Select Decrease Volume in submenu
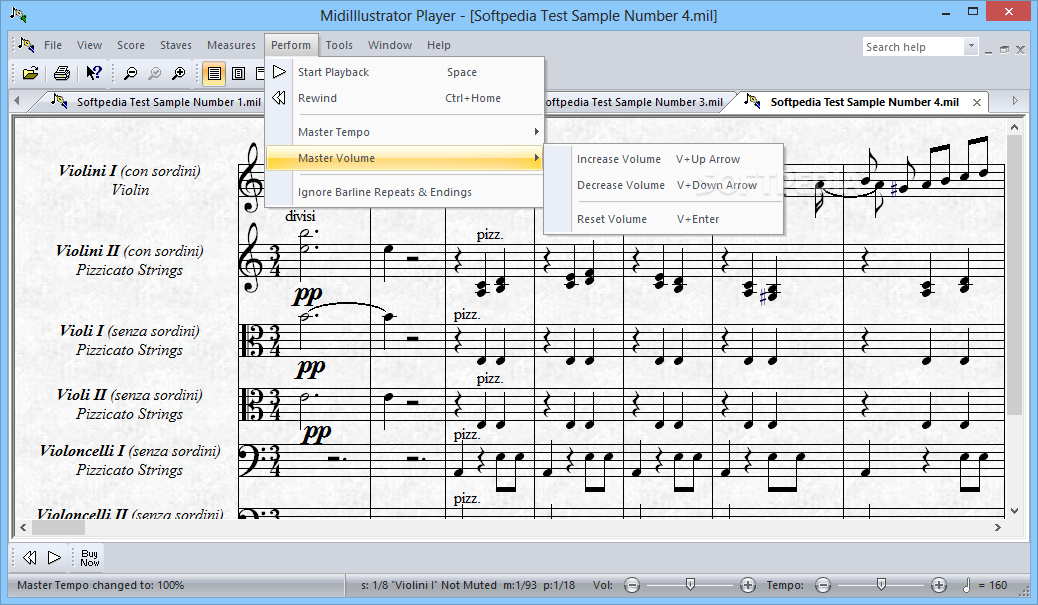 (x=663, y=185)
